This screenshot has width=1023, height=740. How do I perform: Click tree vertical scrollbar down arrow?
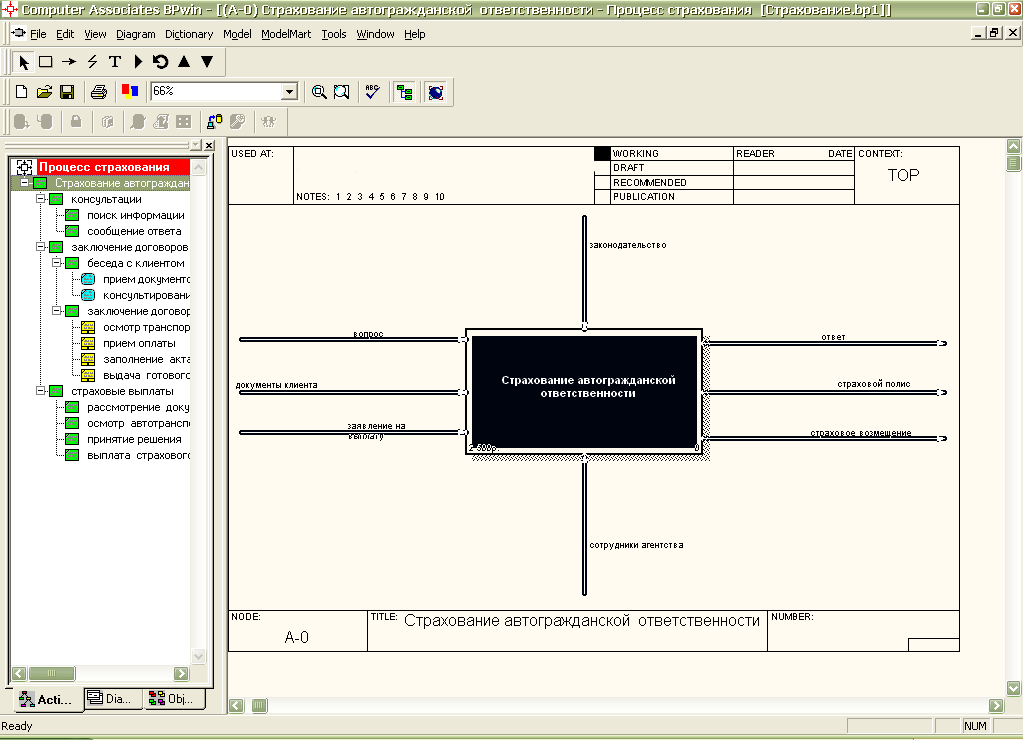click(199, 656)
